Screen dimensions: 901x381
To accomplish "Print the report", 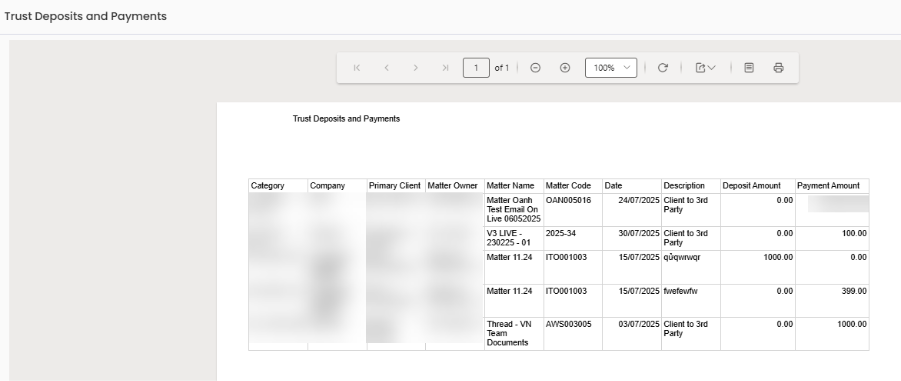I will tap(779, 68).
